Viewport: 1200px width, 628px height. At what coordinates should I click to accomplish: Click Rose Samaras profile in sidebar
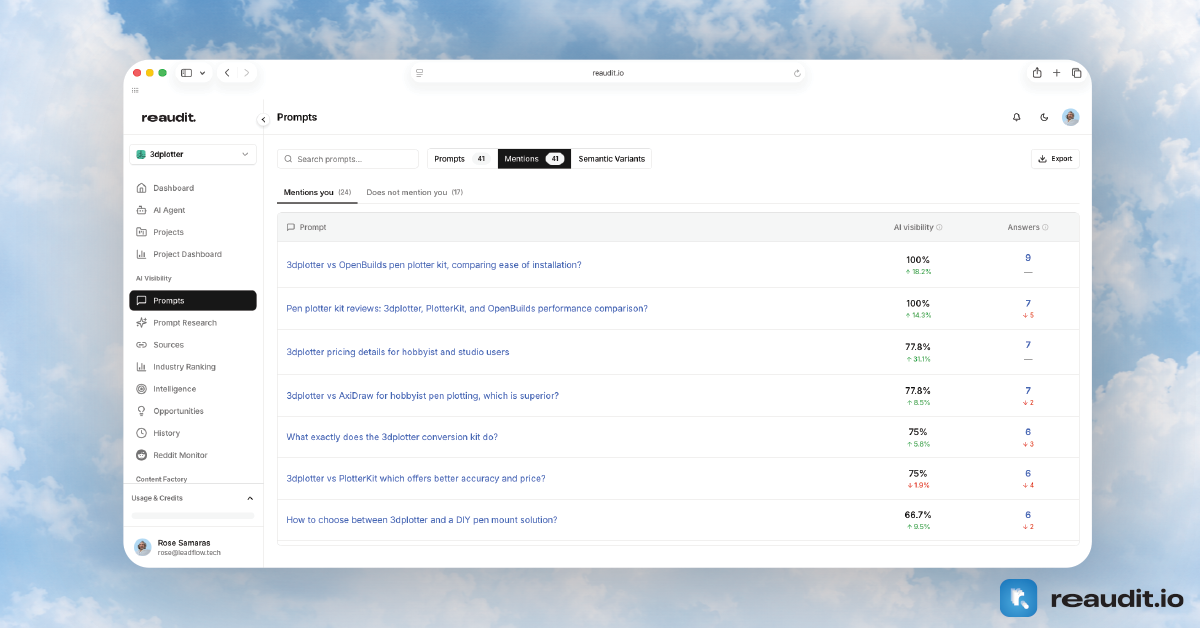pos(193,547)
